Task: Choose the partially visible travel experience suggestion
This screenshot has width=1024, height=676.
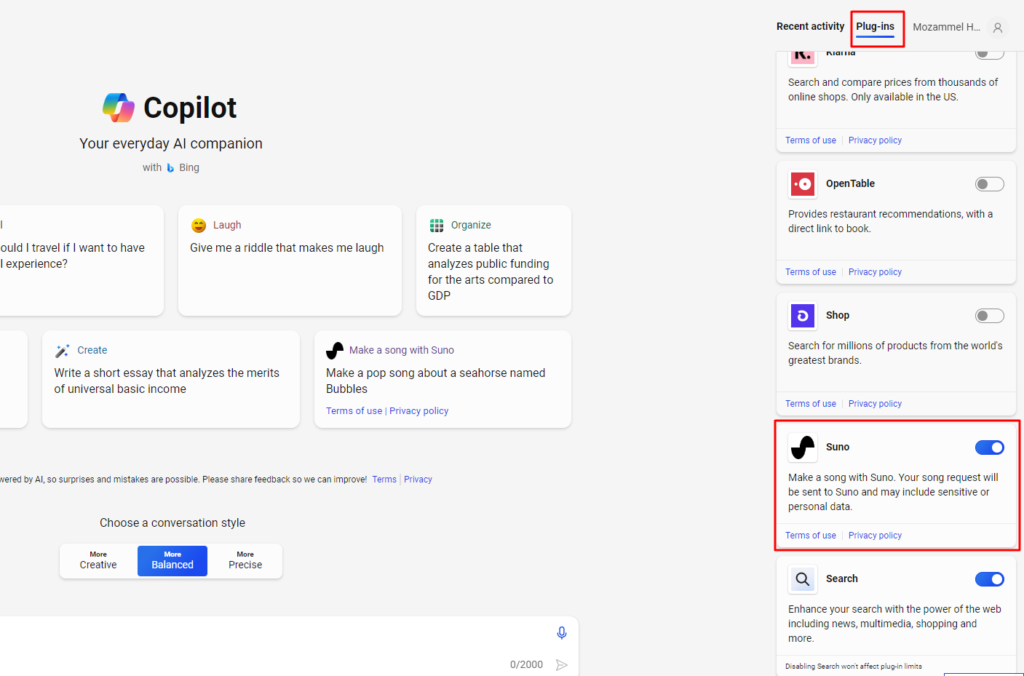Action: tap(82, 261)
